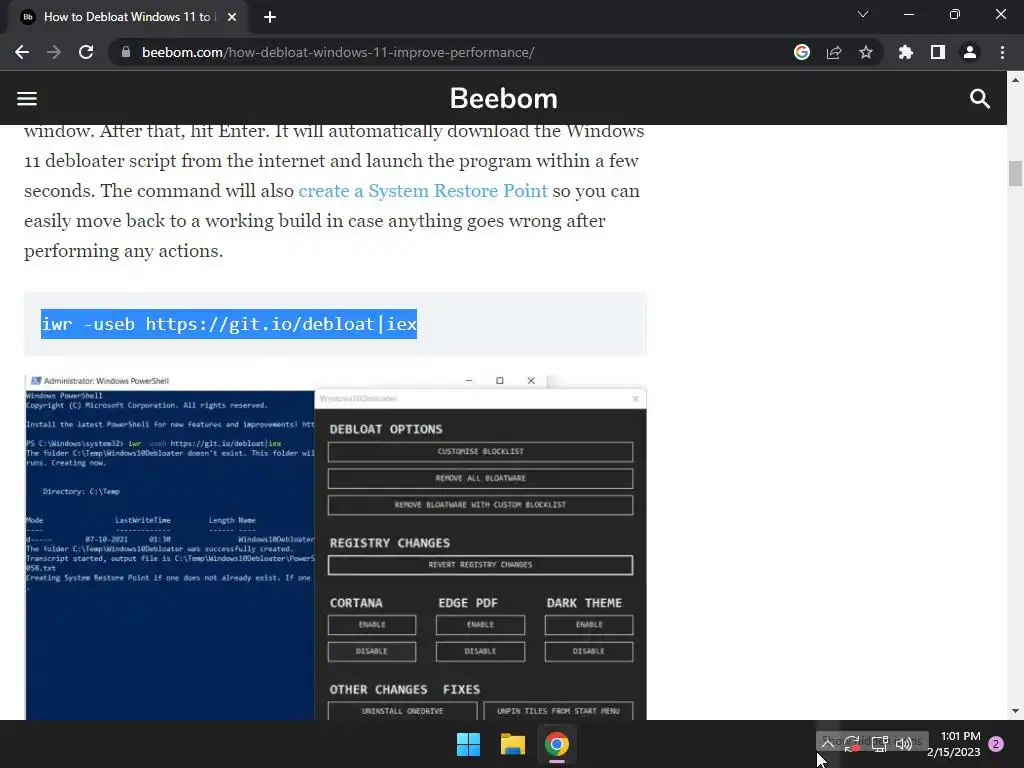Open network icon in system tray
This screenshot has height=768, width=1024.
pos(879,743)
